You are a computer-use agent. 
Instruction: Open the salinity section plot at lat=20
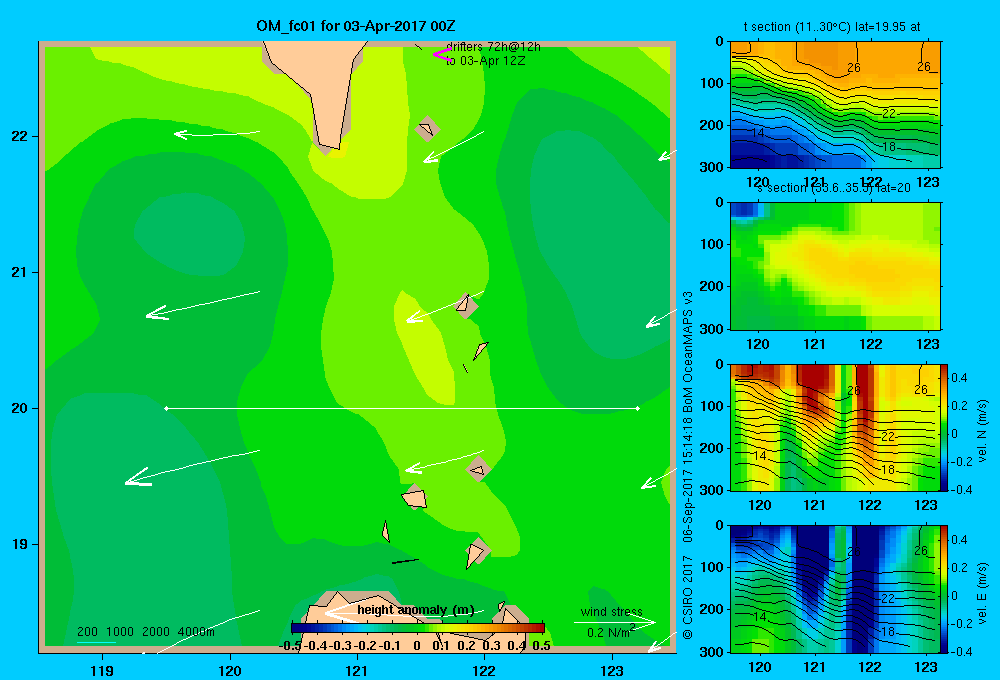click(x=835, y=266)
